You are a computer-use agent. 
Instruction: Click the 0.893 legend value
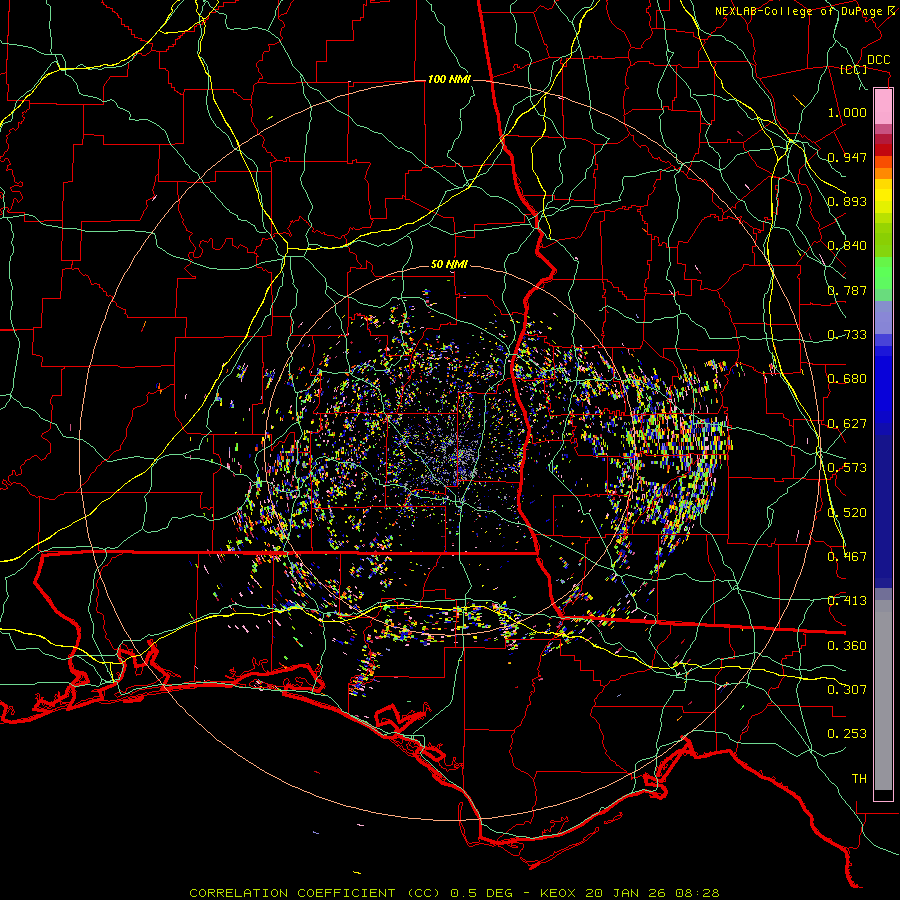click(847, 201)
